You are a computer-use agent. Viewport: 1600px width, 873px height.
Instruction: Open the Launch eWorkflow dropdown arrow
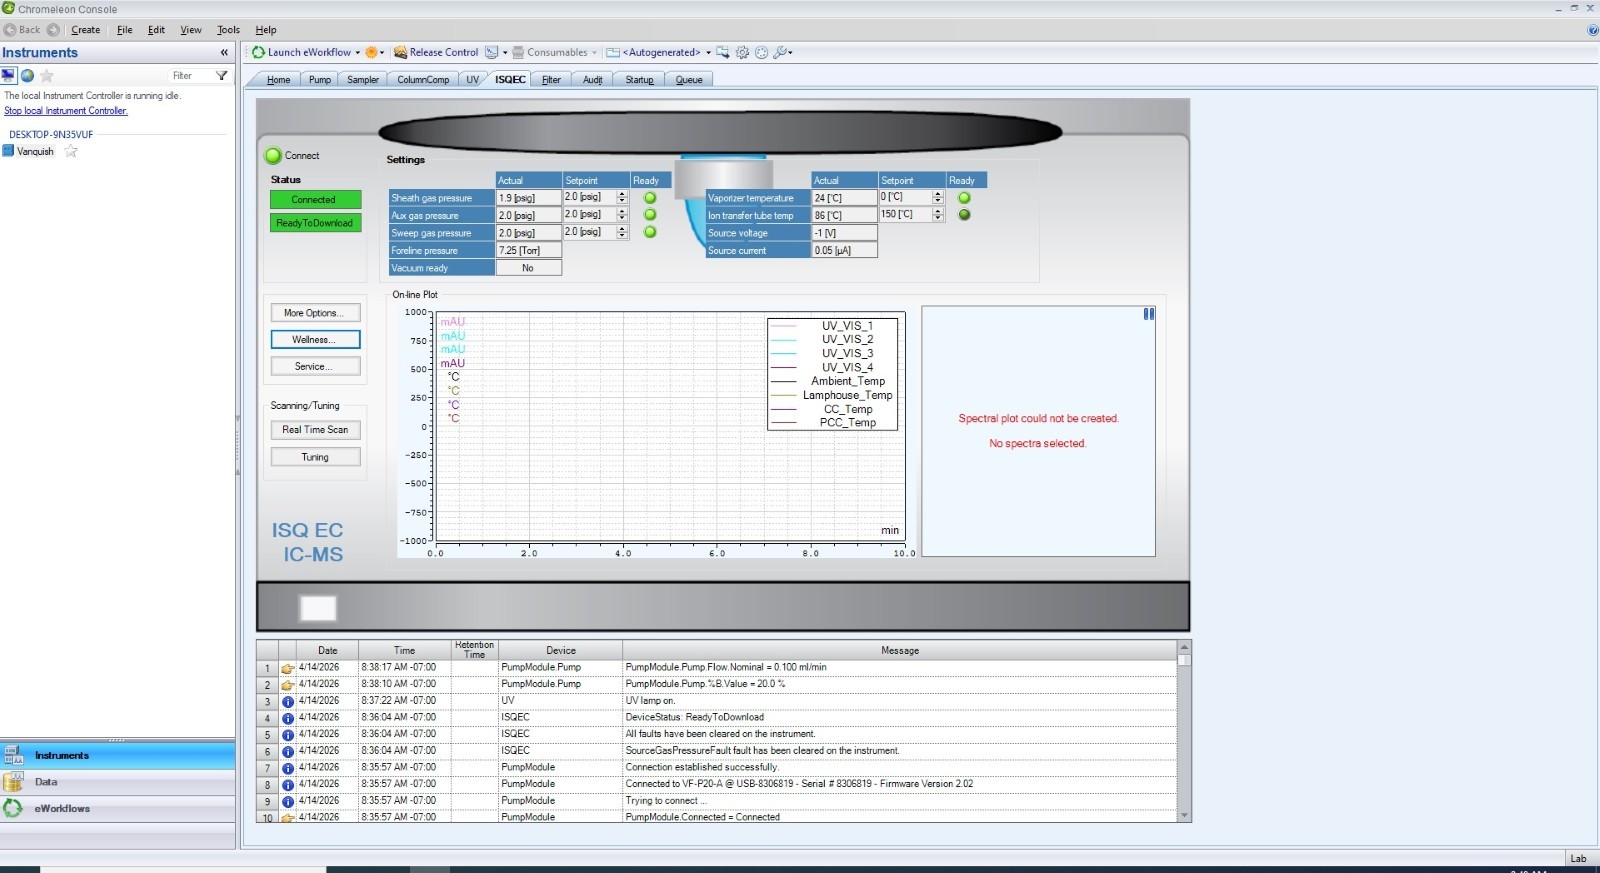(x=358, y=53)
